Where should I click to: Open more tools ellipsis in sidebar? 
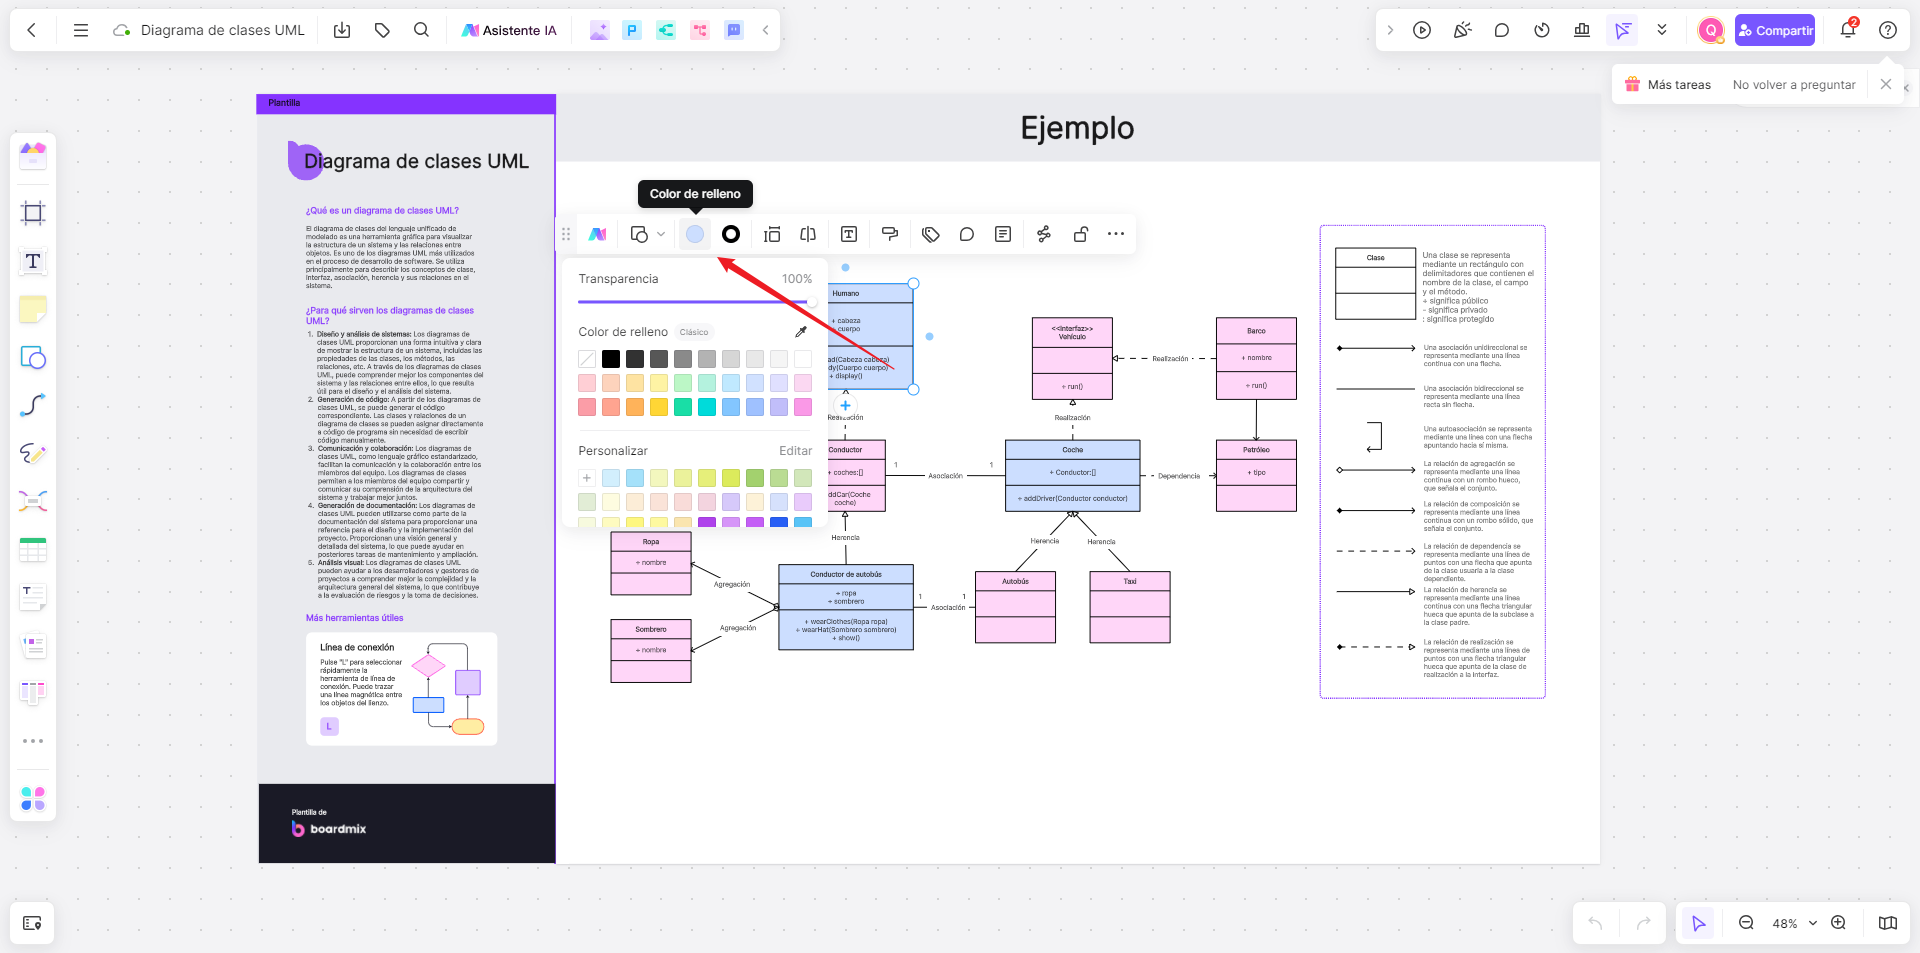pos(33,741)
